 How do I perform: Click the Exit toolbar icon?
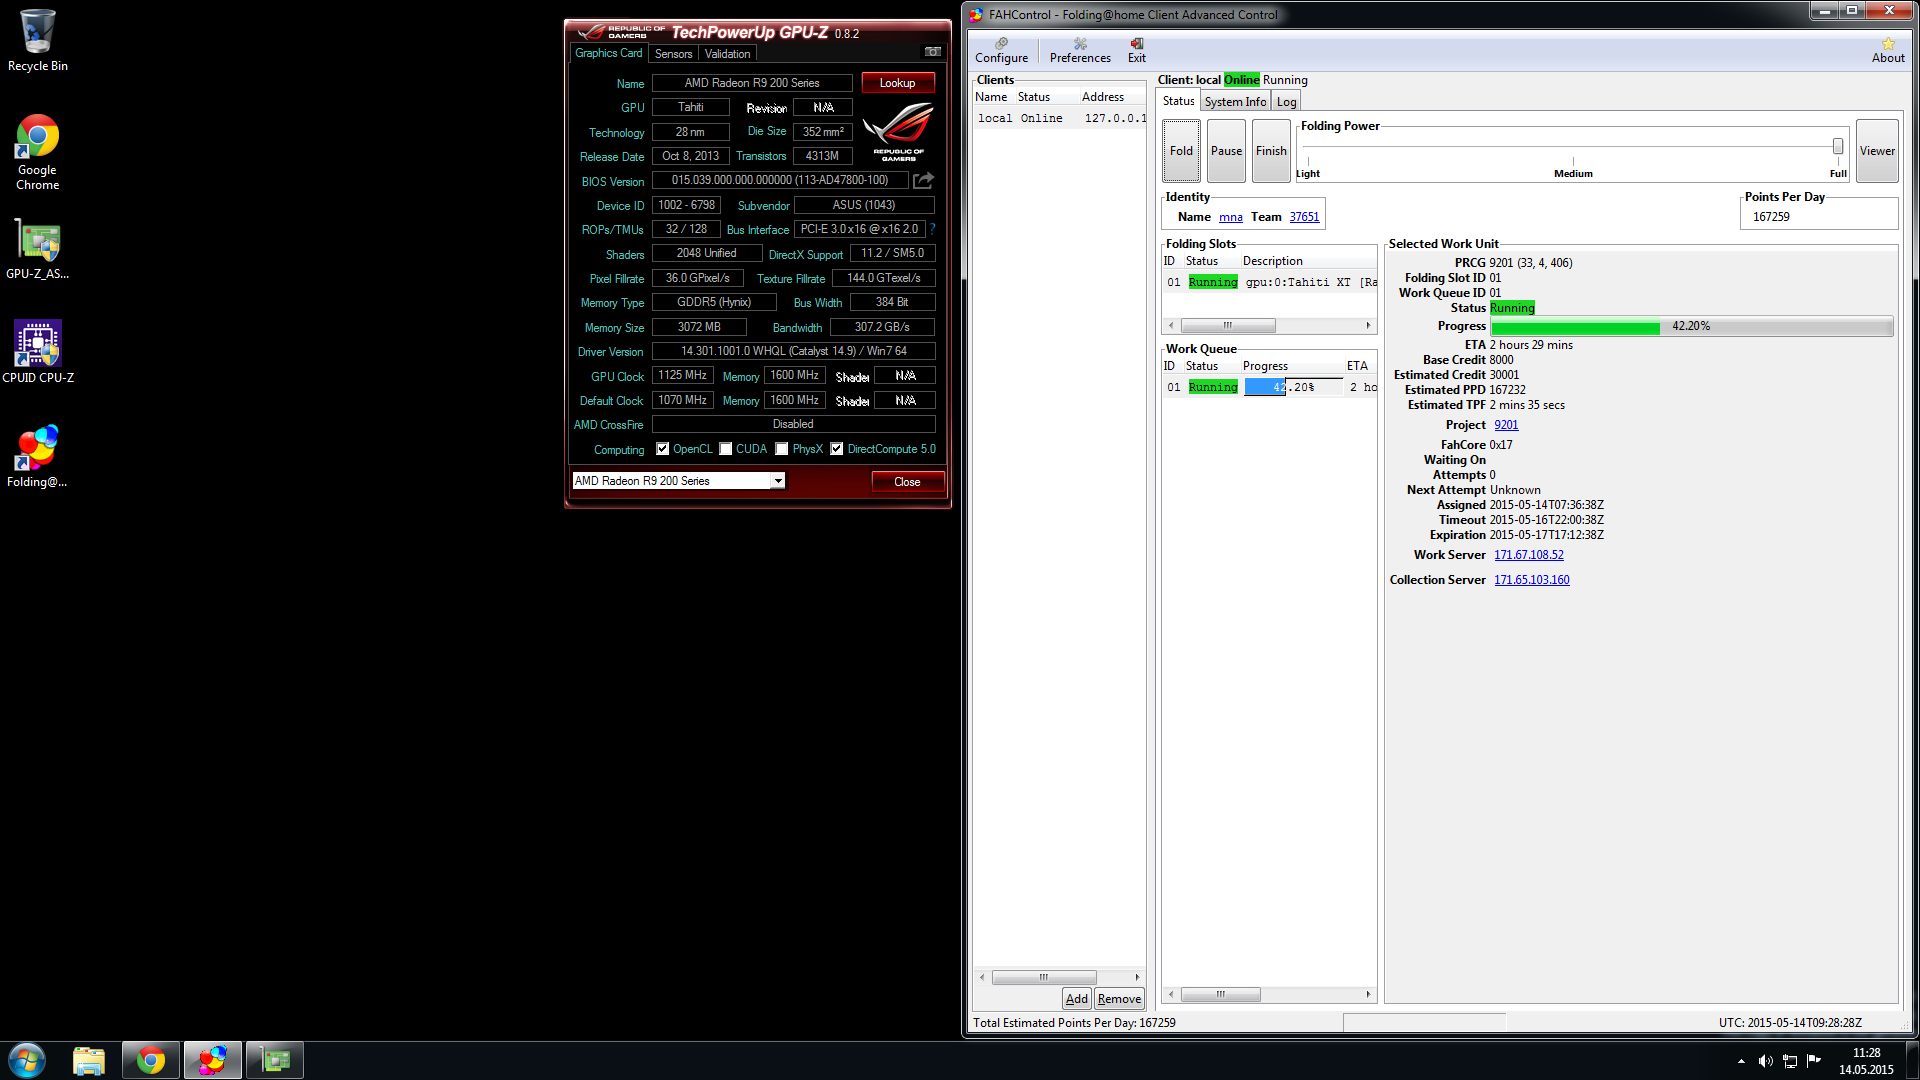(1137, 49)
